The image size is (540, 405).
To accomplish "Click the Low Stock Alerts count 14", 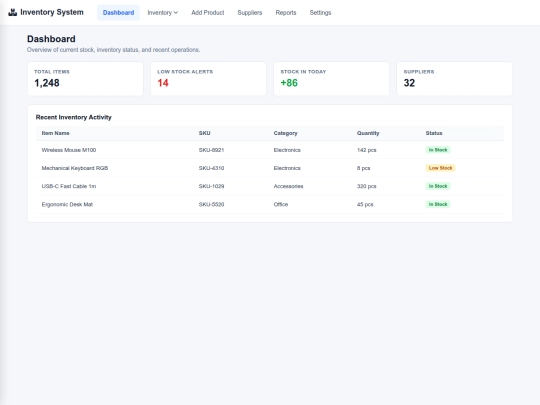I will point(163,83).
